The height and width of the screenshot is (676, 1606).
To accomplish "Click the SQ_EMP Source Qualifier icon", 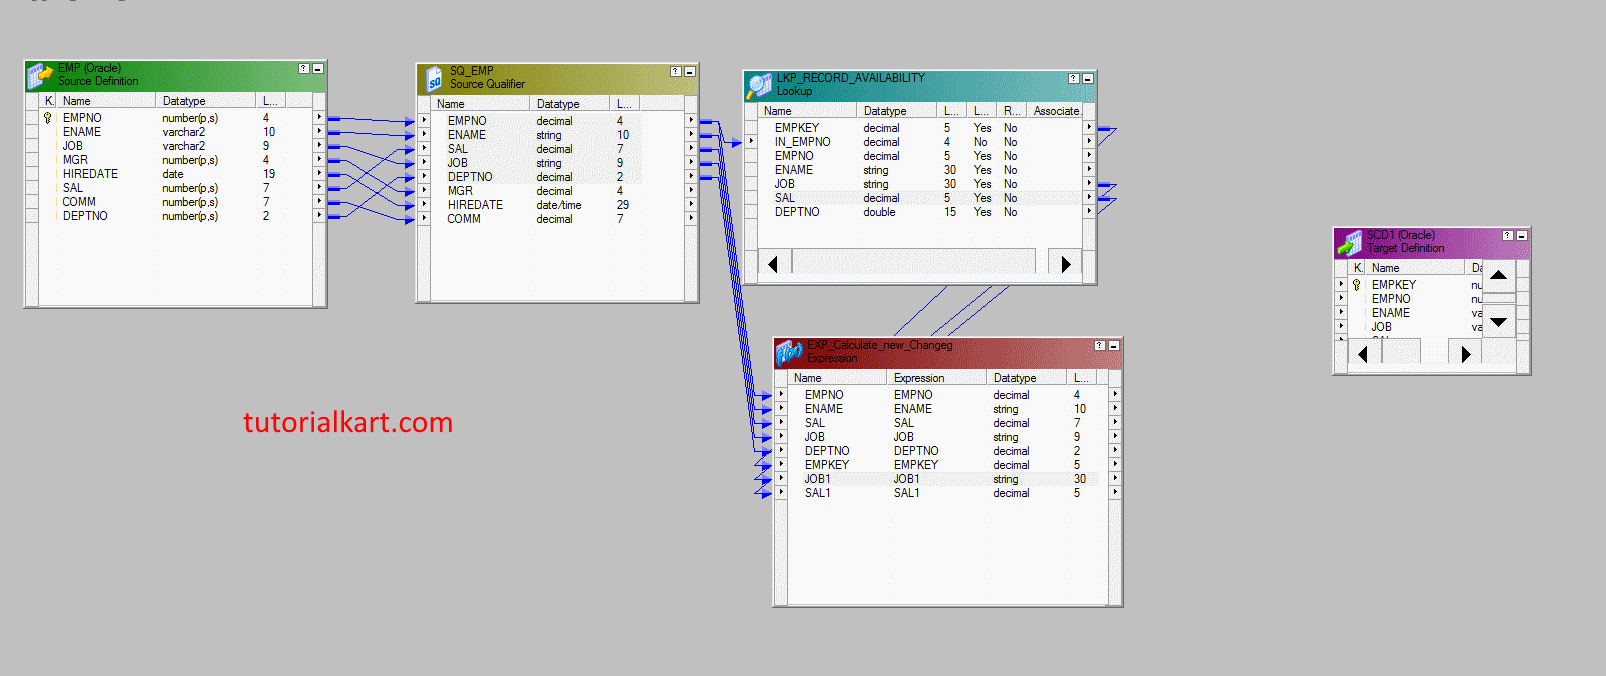I will [x=434, y=79].
